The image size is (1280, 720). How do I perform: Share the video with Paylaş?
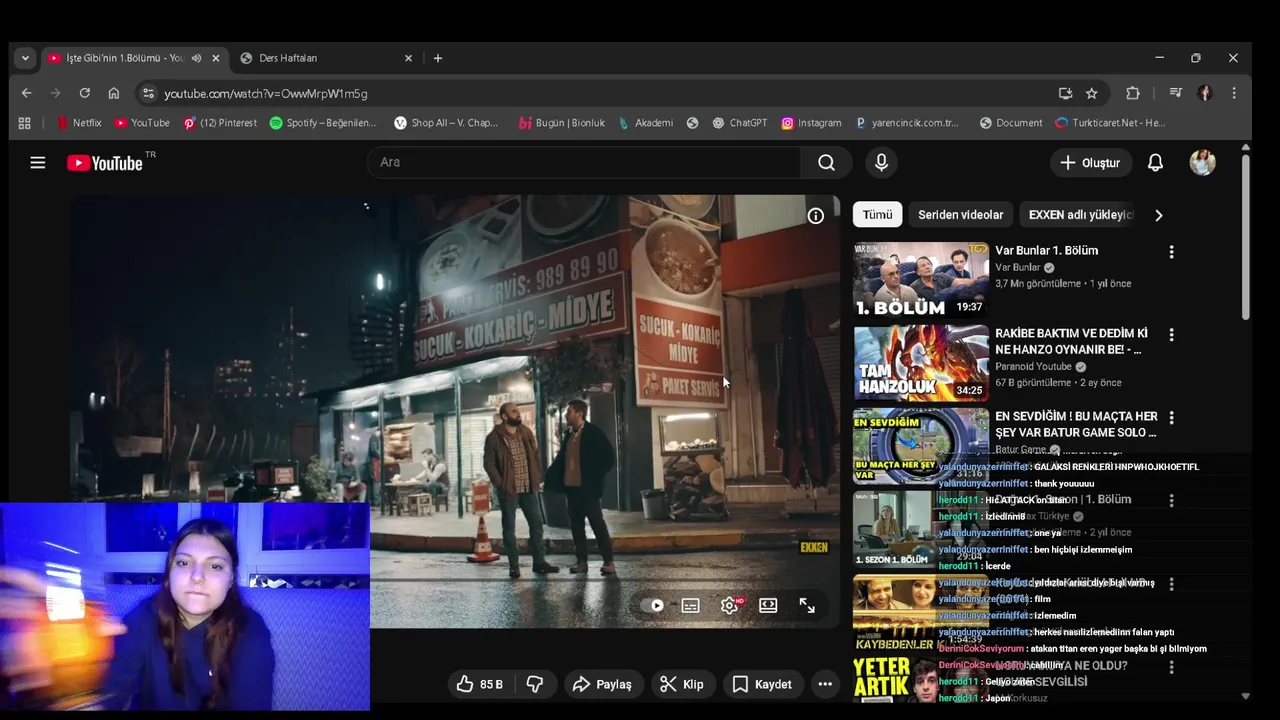pyautogui.click(x=602, y=684)
